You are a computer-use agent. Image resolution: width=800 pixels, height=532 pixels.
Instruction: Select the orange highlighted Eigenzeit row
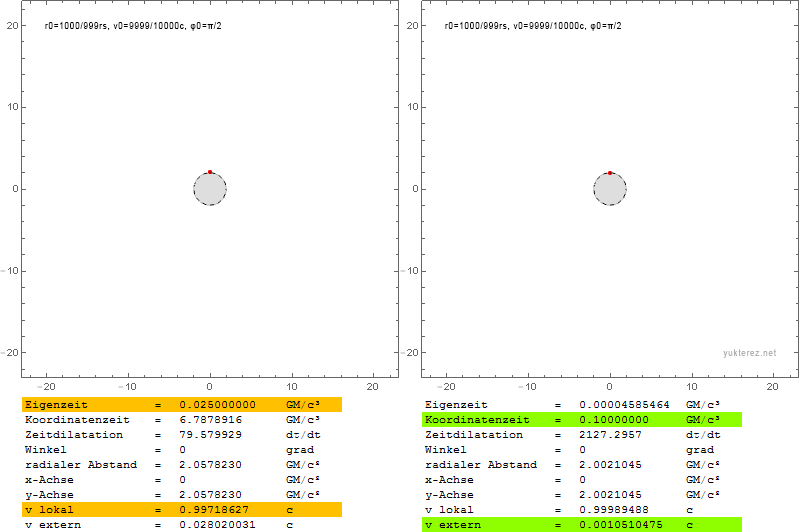pyautogui.click(x=182, y=405)
